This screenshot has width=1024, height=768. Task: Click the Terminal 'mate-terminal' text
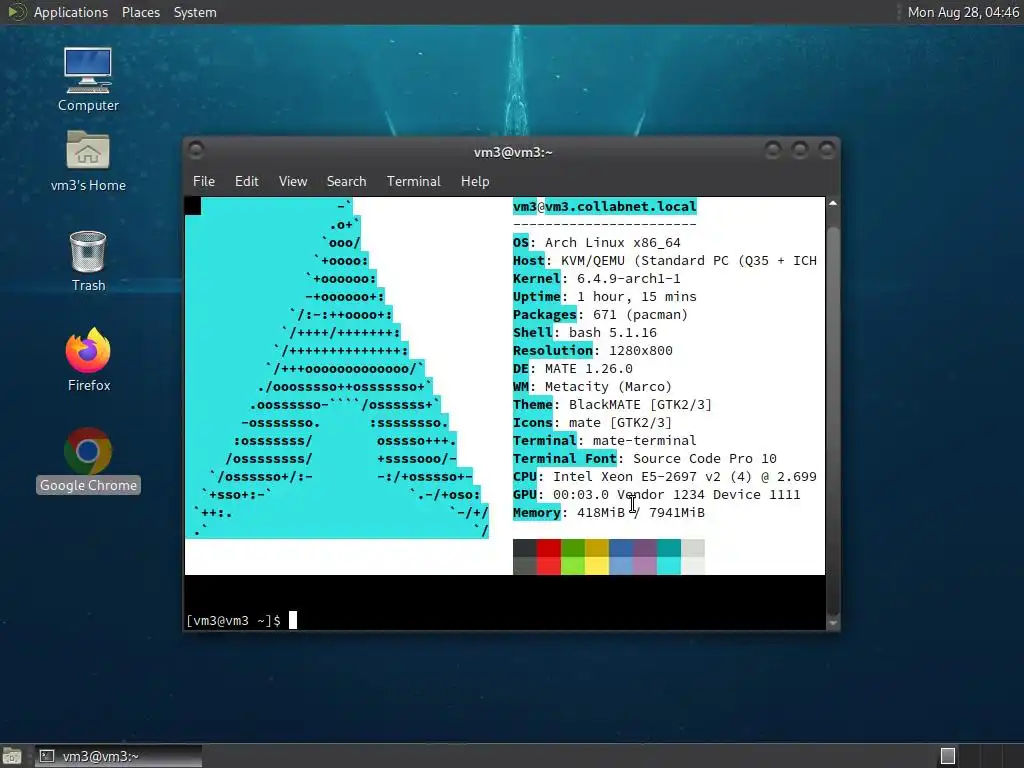click(645, 441)
